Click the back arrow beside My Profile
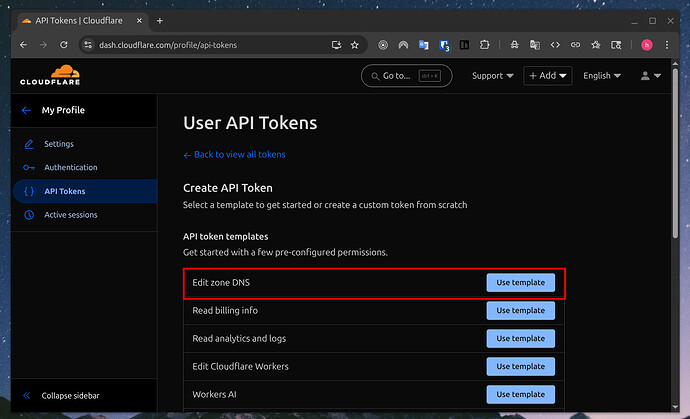Viewport: 690px width, 419px height. [26, 110]
